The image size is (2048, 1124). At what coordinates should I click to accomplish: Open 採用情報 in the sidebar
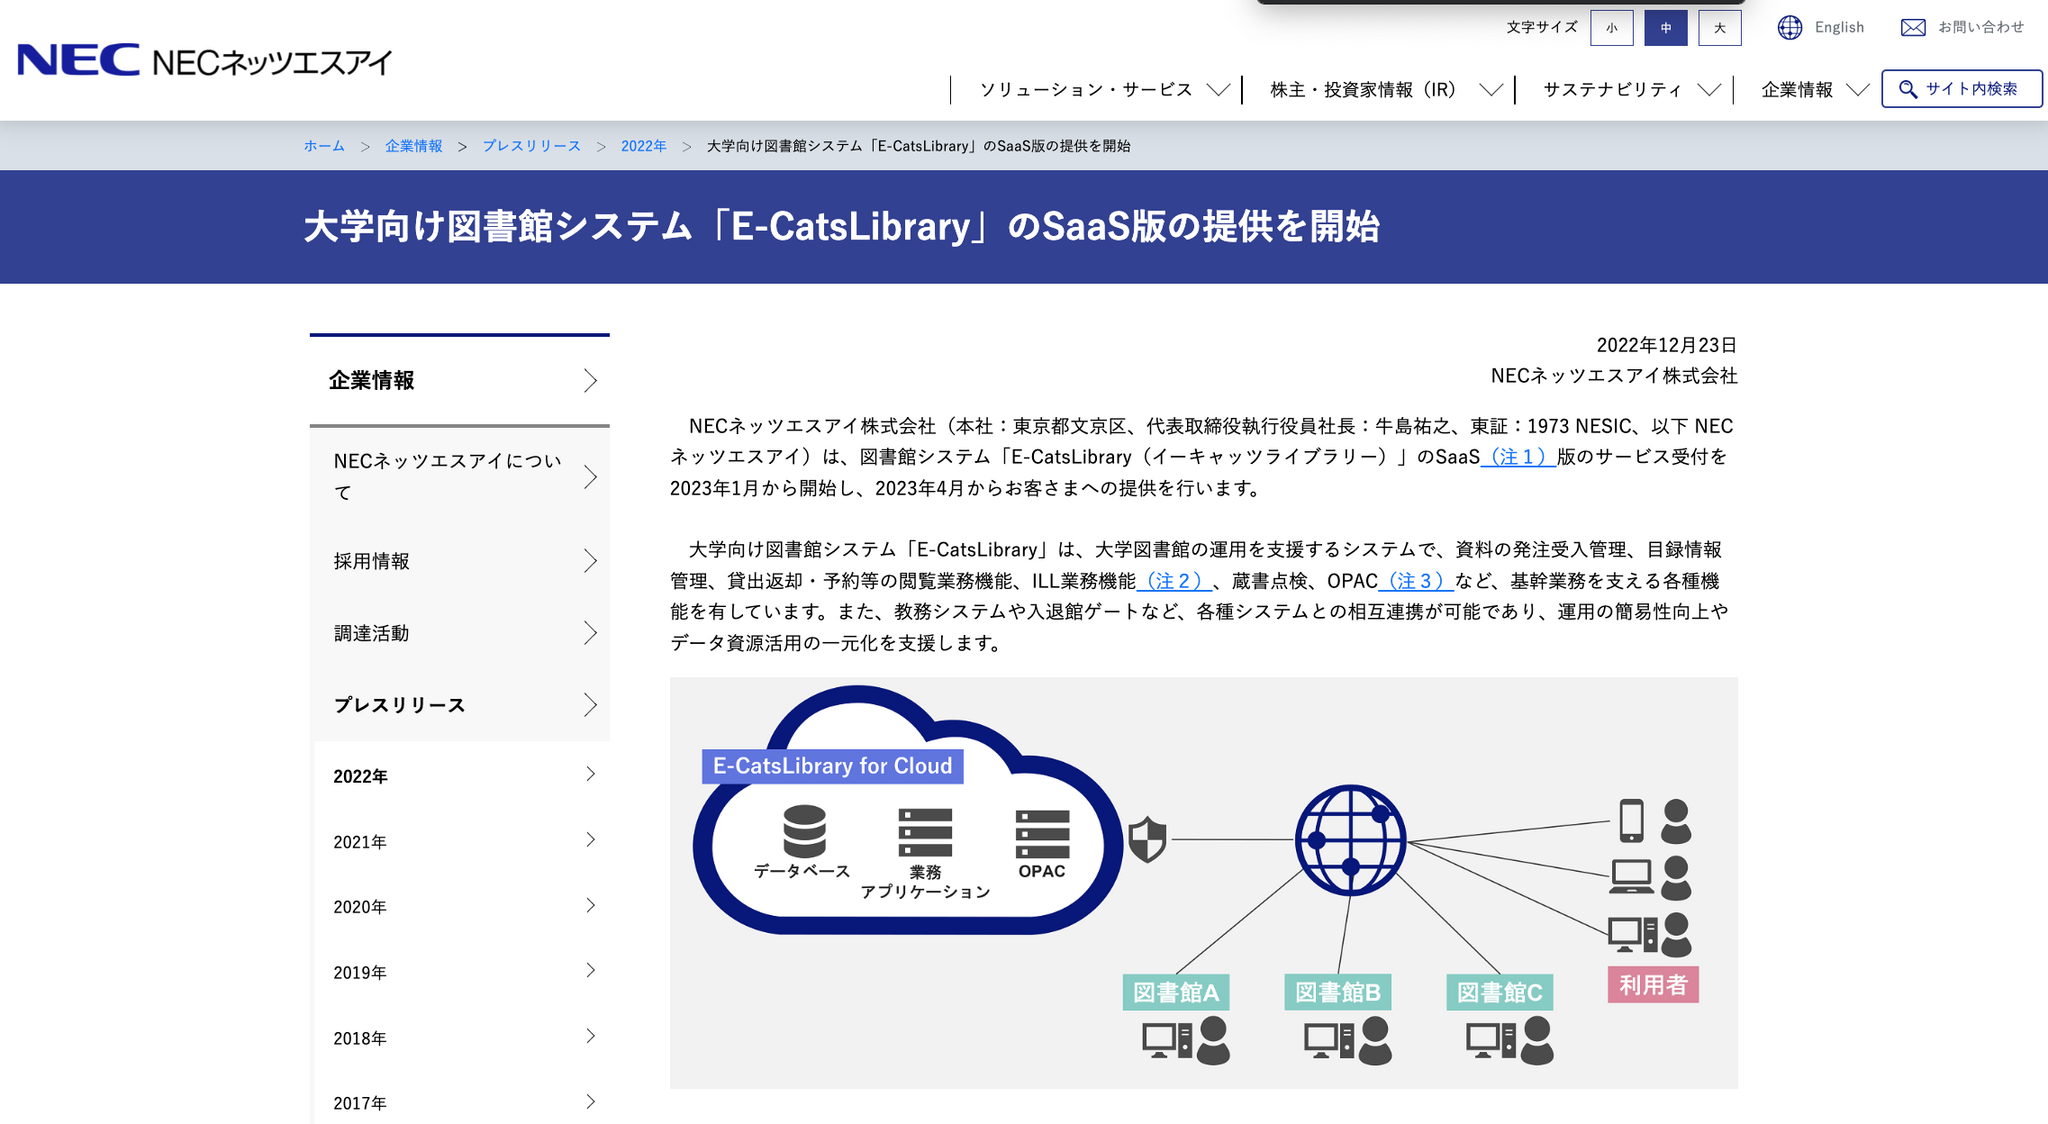tap(459, 561)
